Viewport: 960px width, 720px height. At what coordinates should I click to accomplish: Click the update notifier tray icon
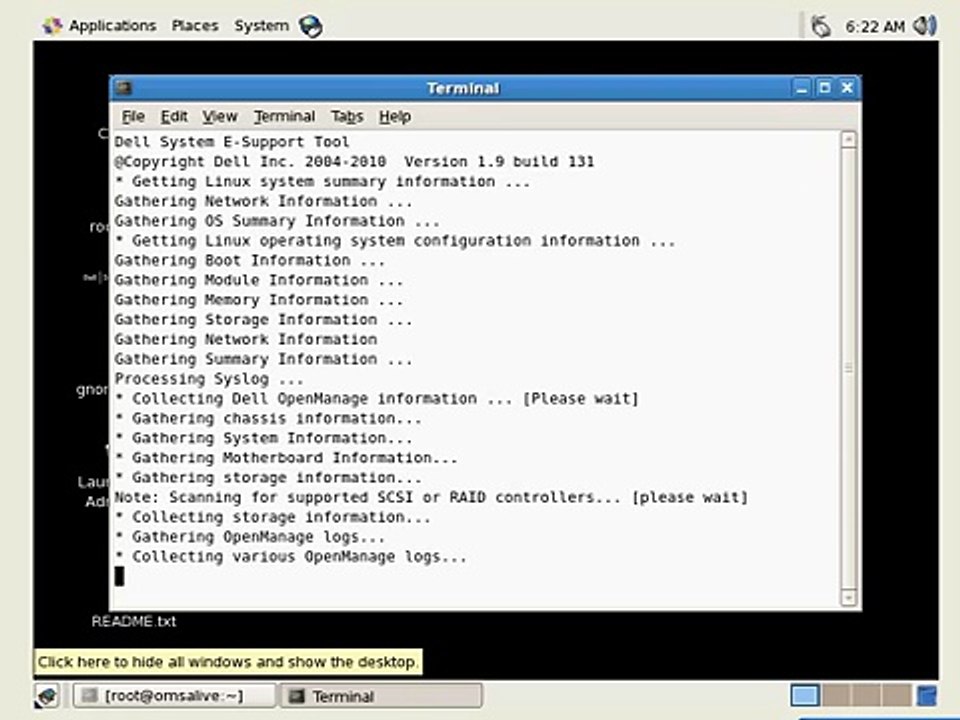pyautogui.click(x=820, y=26)
